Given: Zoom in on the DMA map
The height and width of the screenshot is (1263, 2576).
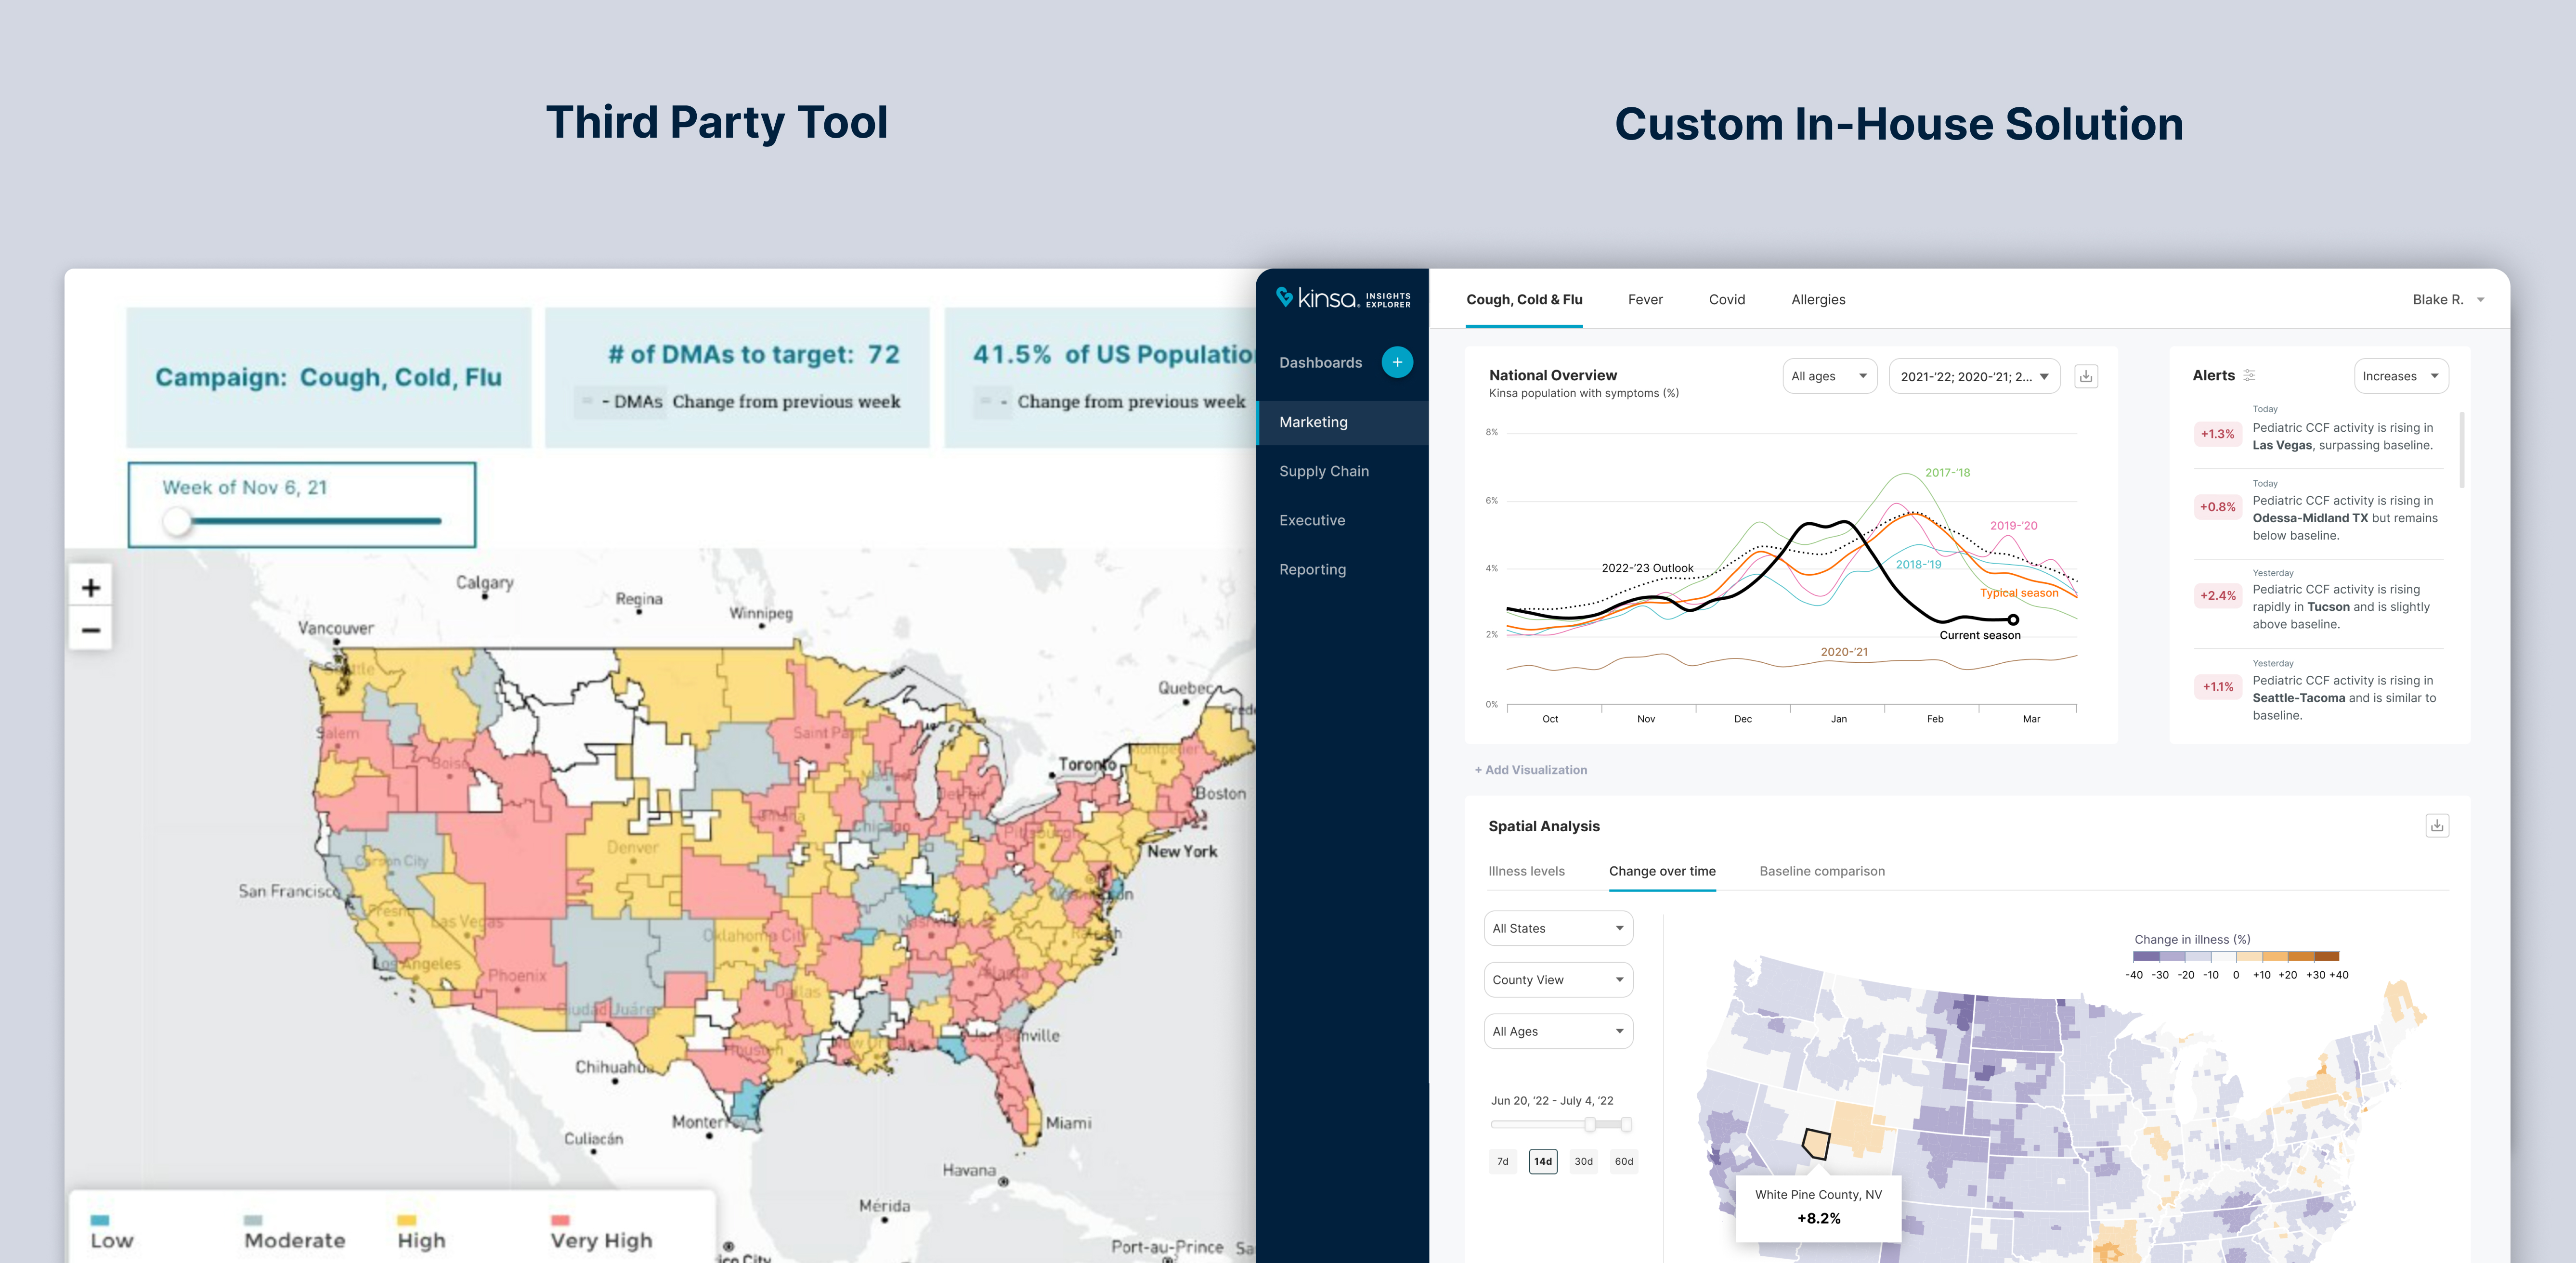Looking at the screenshot, I should (91, 588).
